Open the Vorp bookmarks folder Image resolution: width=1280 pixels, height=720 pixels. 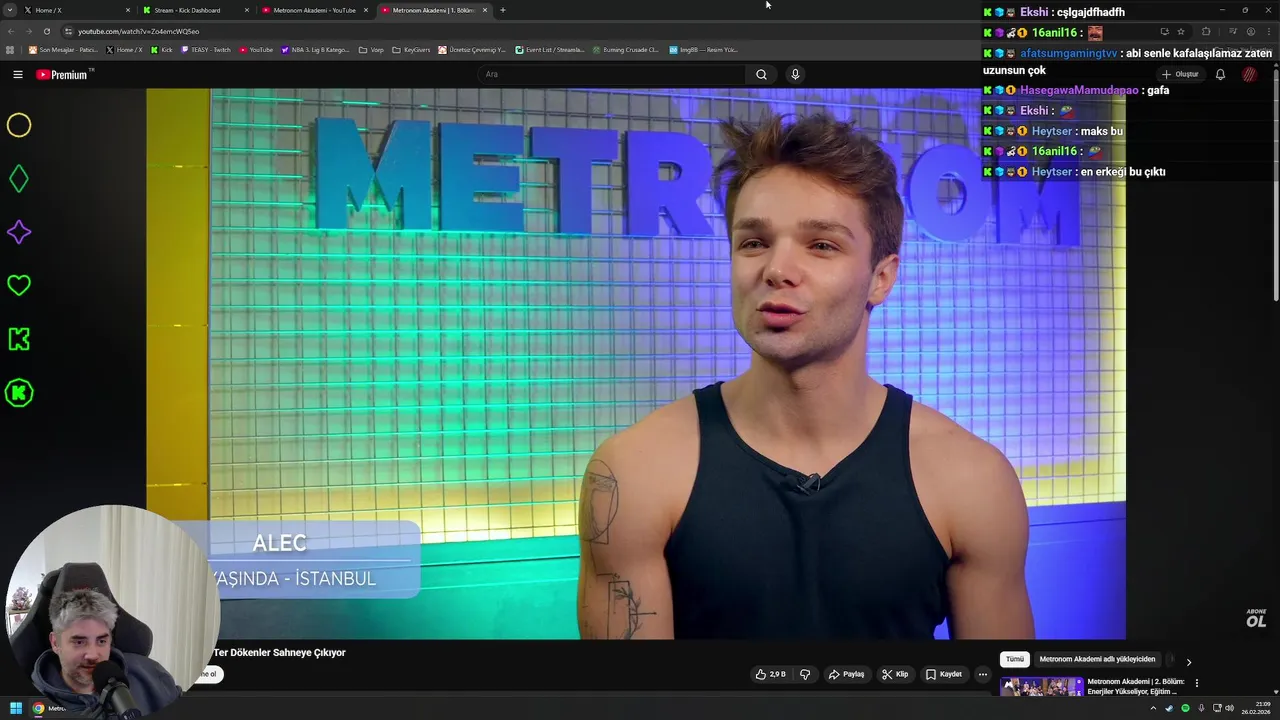pos(371,49)
